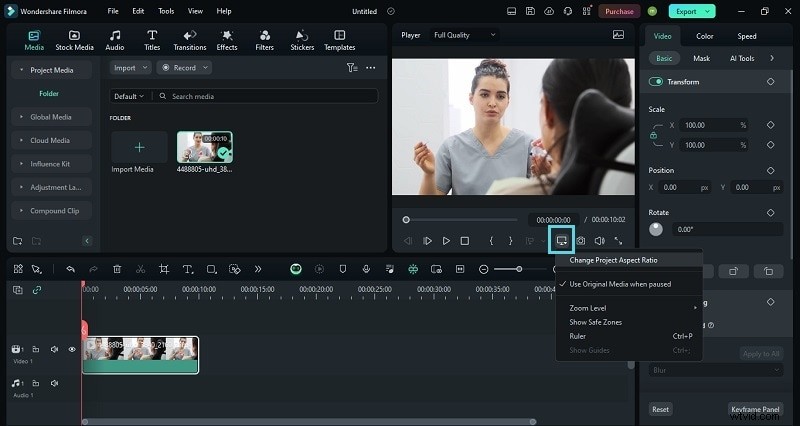Open the Record dropdown

pyautogui.click(x=184, y=67)
